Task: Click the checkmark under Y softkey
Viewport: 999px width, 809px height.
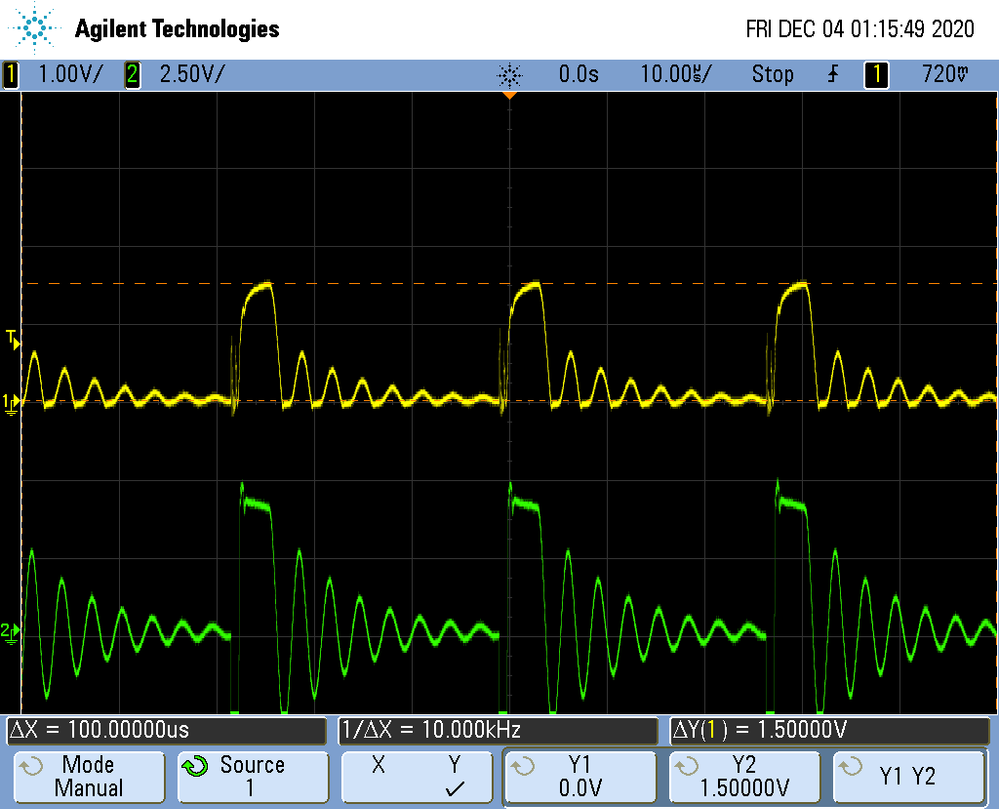Action: [x=454, y=789]
